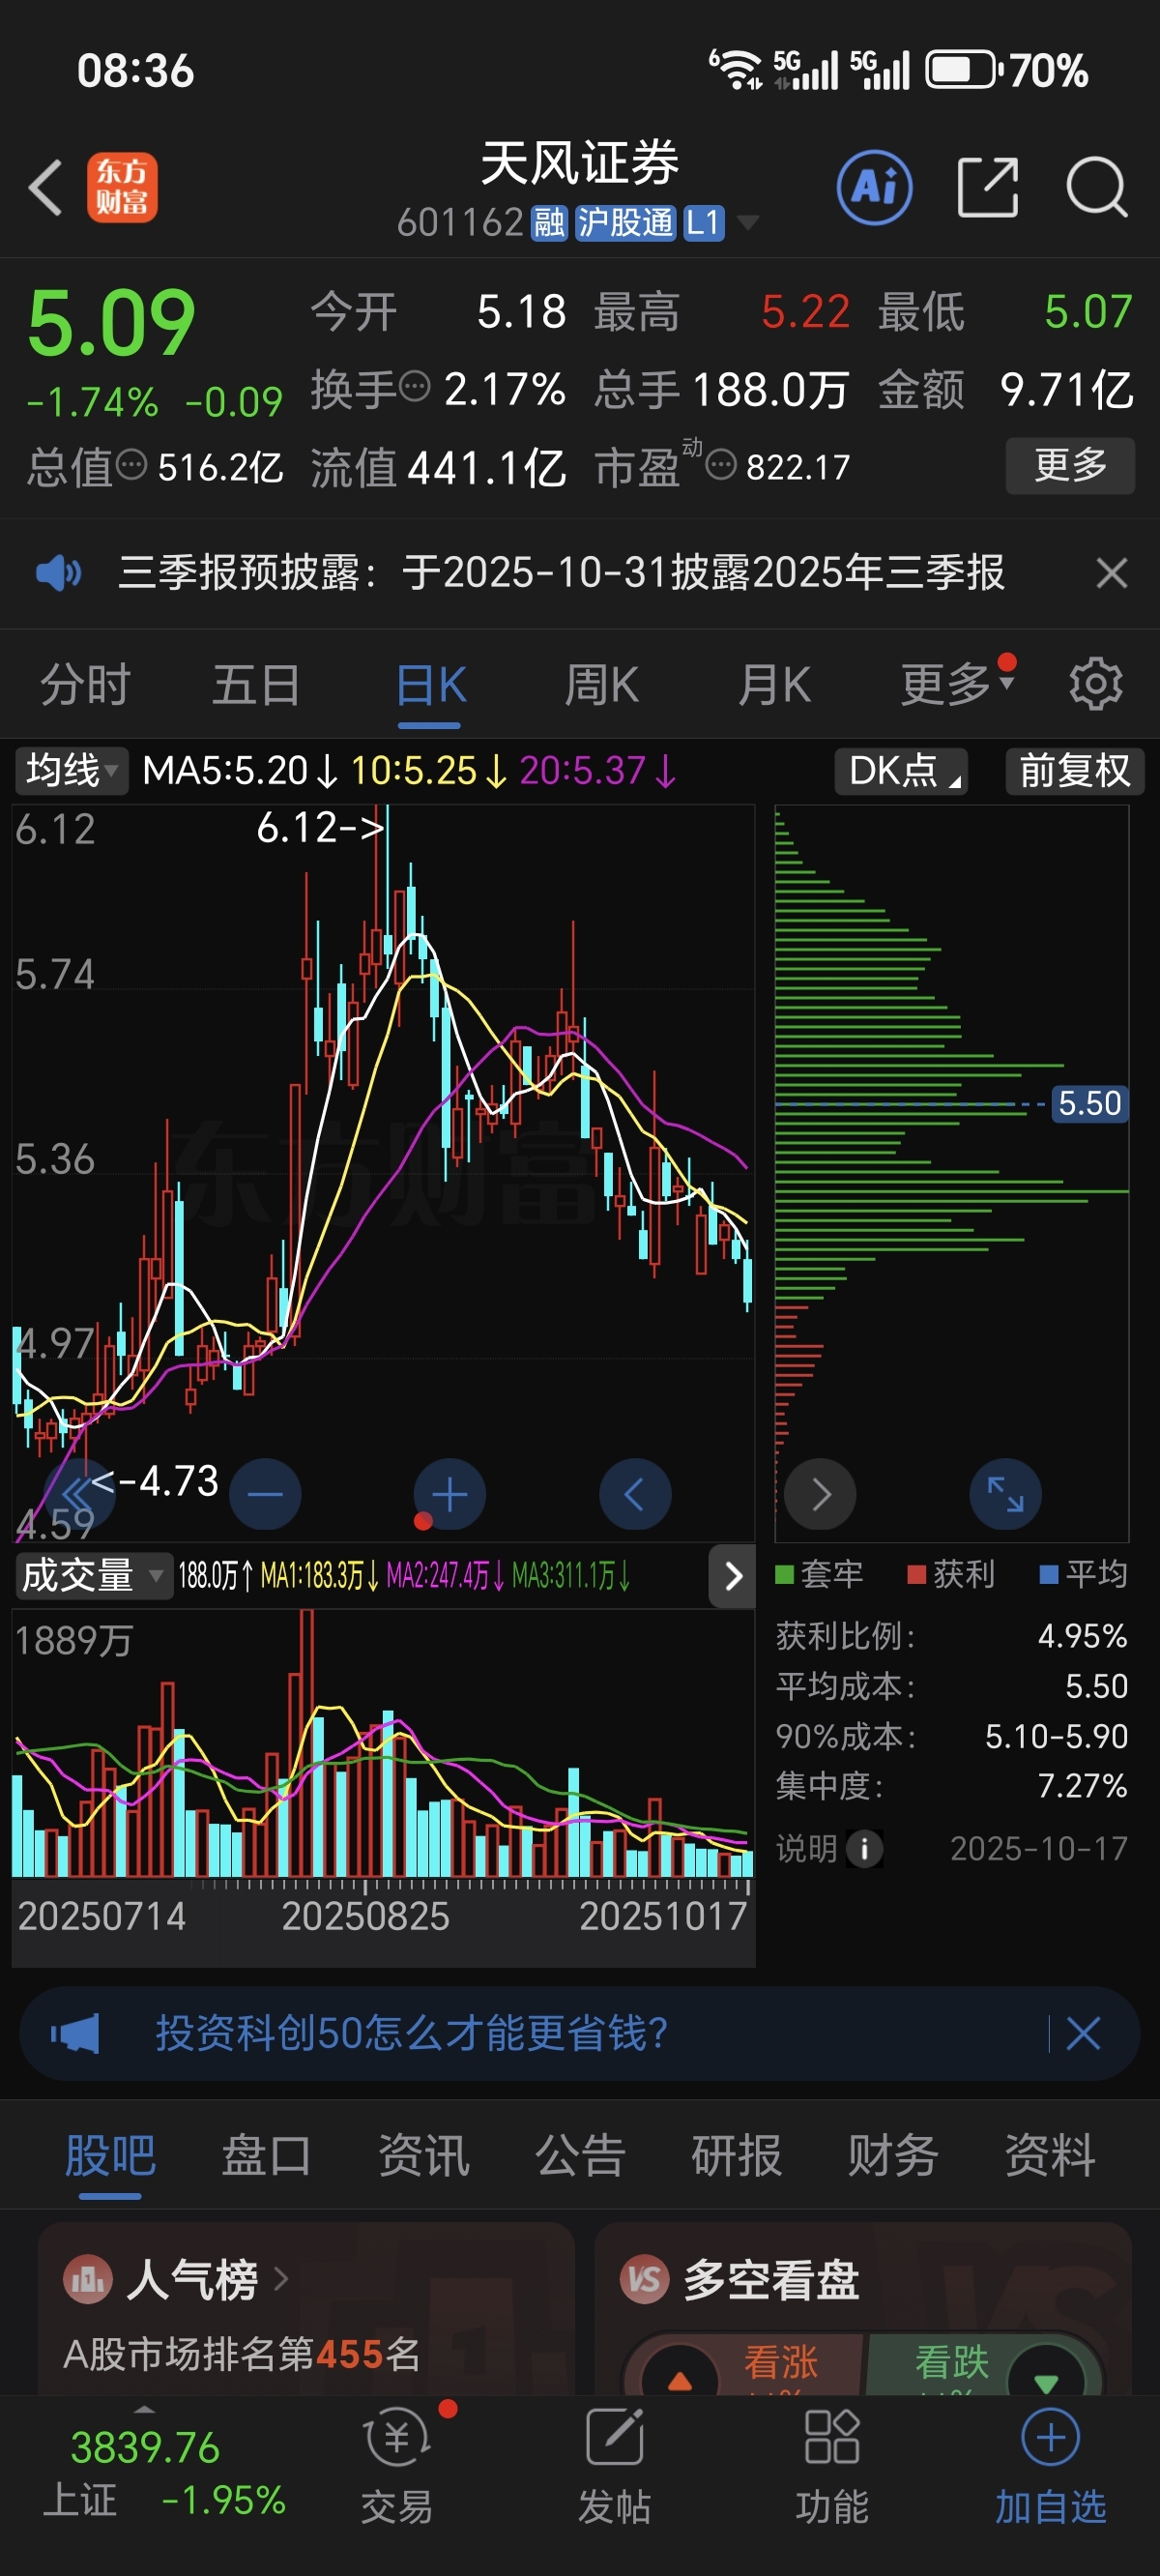The width and height of the screenshot is (1160, 2576).
Task: Expand the chip distribution chart fullscreen
Action: click(1006, 1494)
